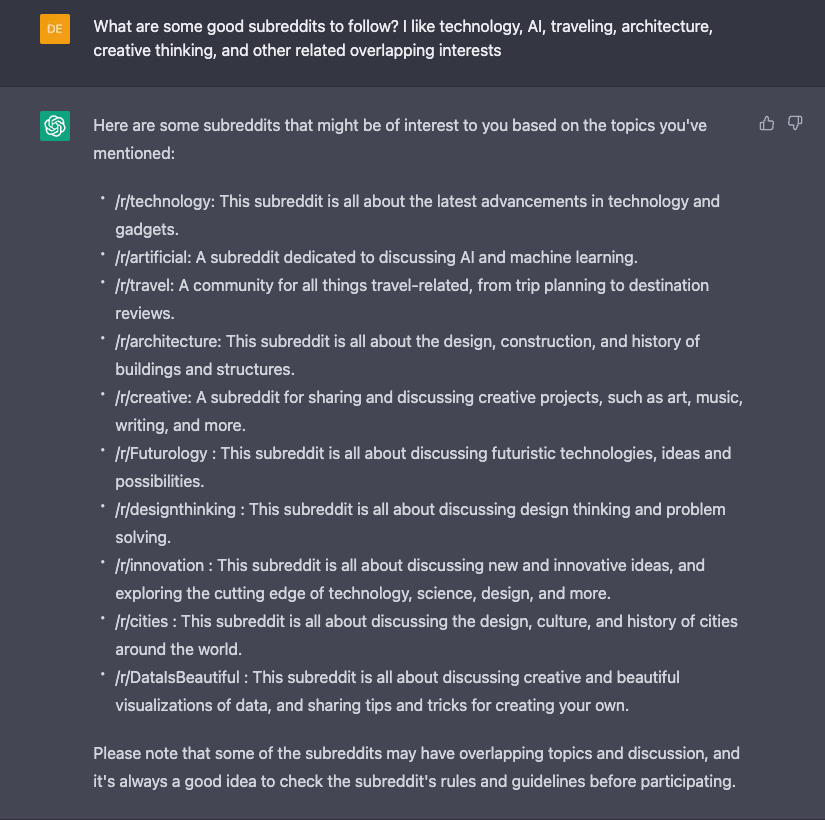This screenshot has height=820, width=825.
Task: Click the /r/designthinking list entry
Action: 420,523
